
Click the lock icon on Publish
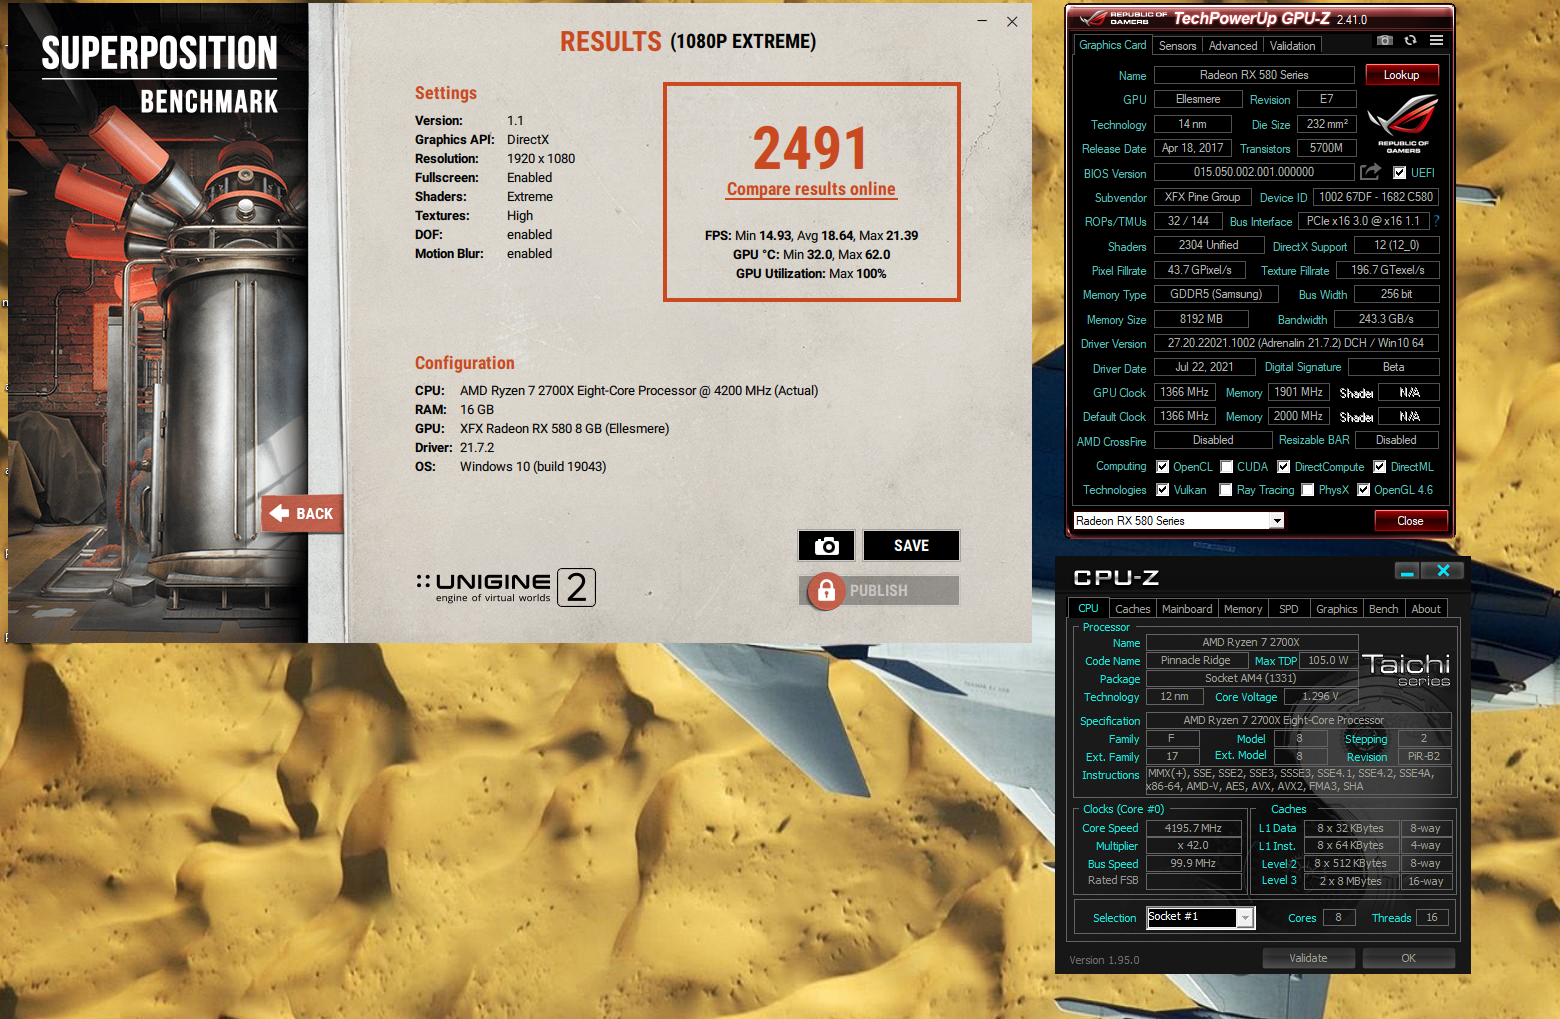coord(826,591)
